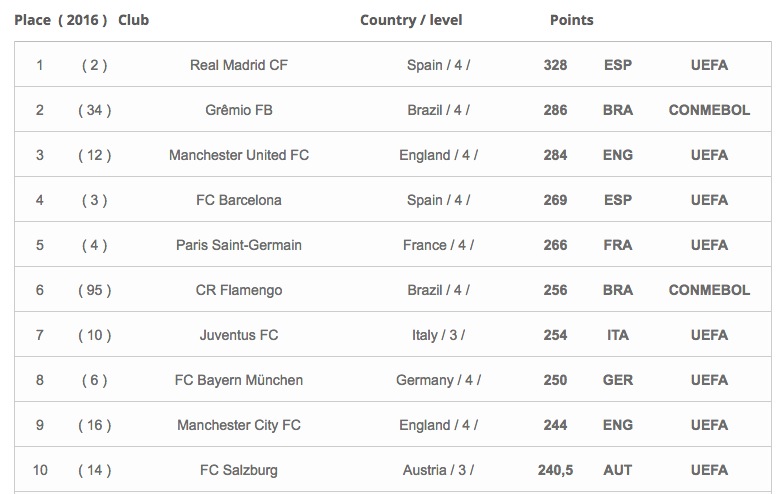Click the Club column header
The image size is (784, 494).
click(133, 20)
